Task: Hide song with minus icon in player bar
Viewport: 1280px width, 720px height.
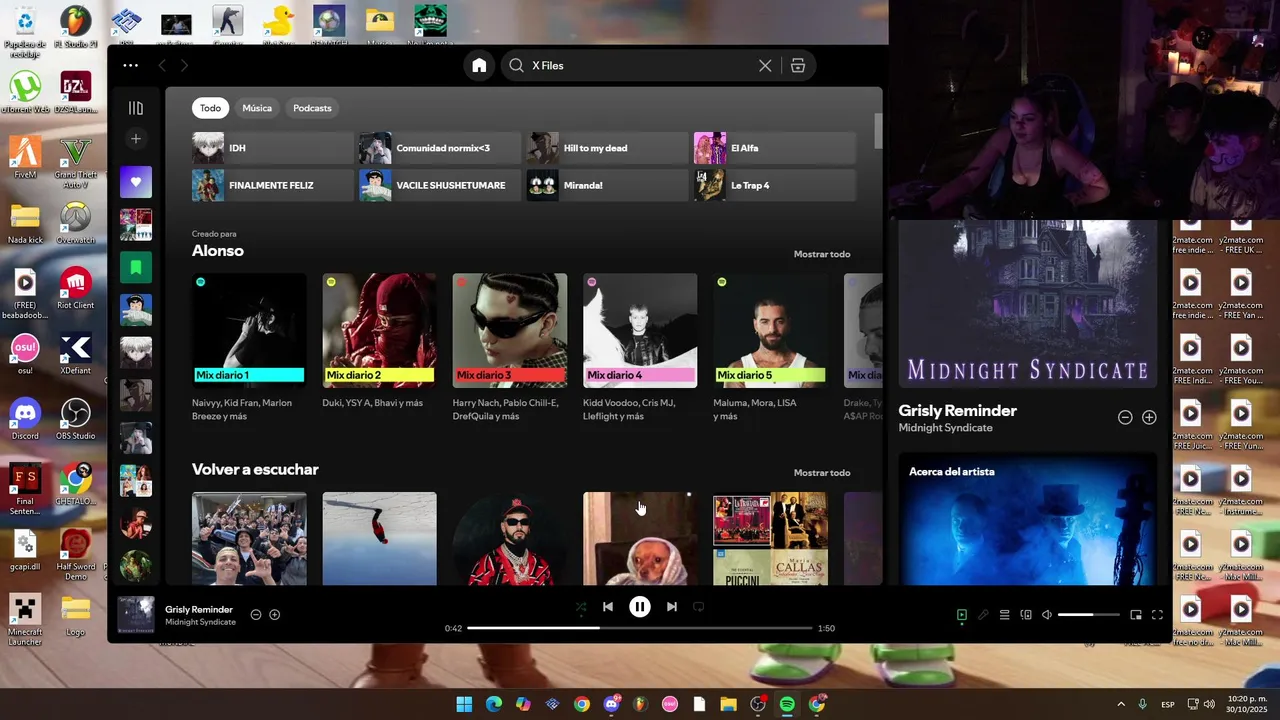Action: pos(256,615)
